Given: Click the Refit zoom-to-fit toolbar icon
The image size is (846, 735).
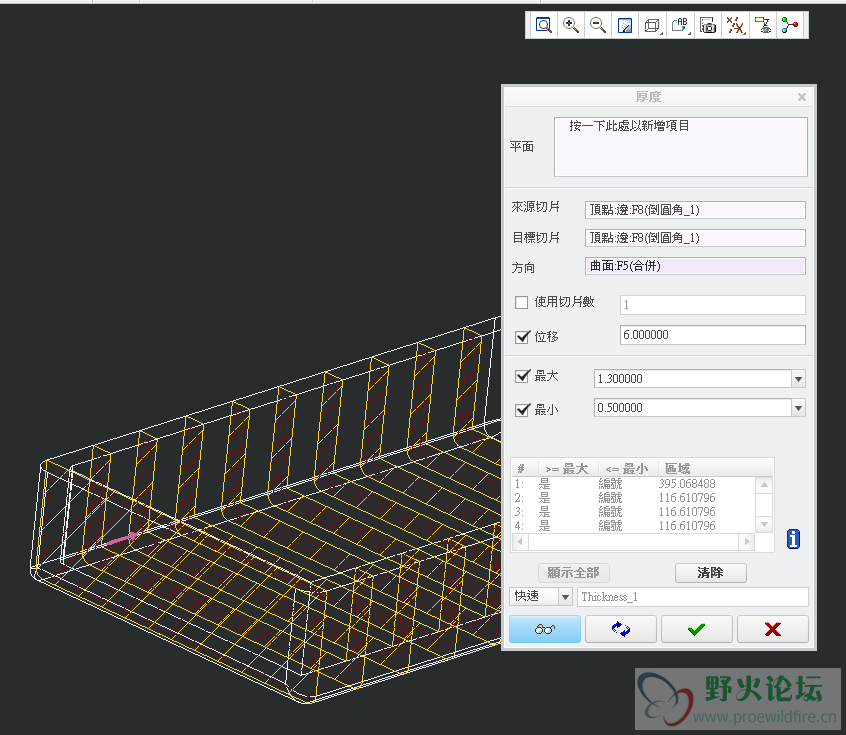Looking at the screenshot, I should click(x=543, y=25).
